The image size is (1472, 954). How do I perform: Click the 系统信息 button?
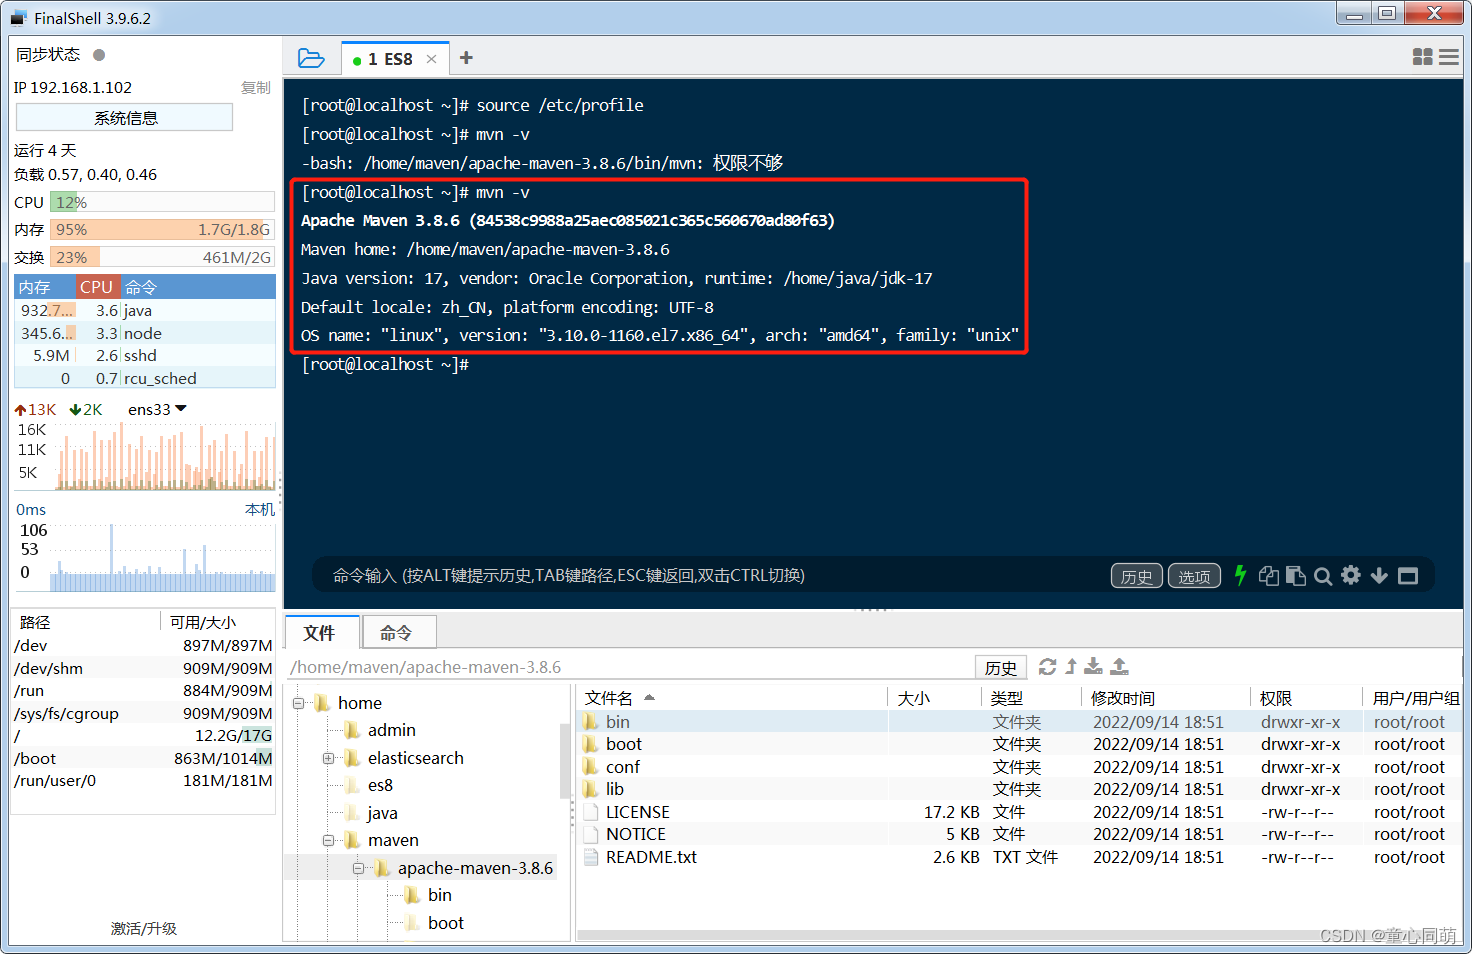(125, 118)
